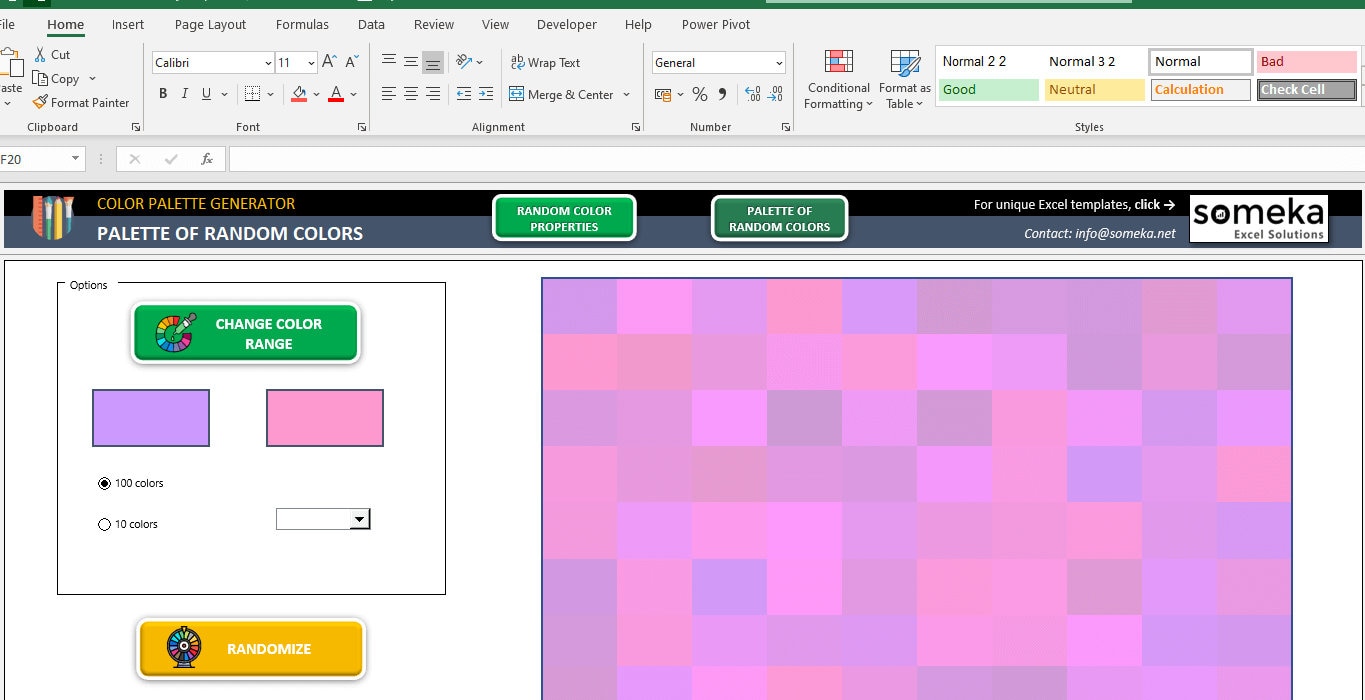Open Conditional Formatting options

point(837,78)
